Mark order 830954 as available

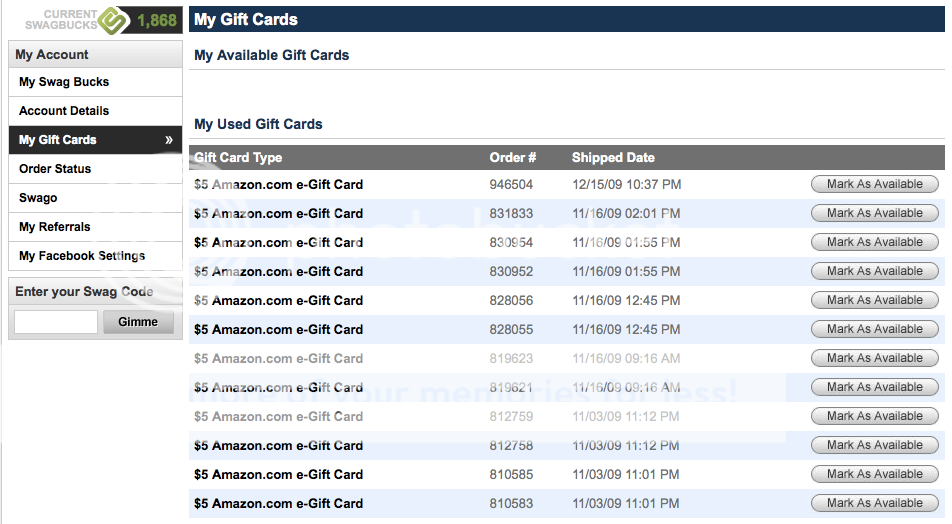coord(874,242)
